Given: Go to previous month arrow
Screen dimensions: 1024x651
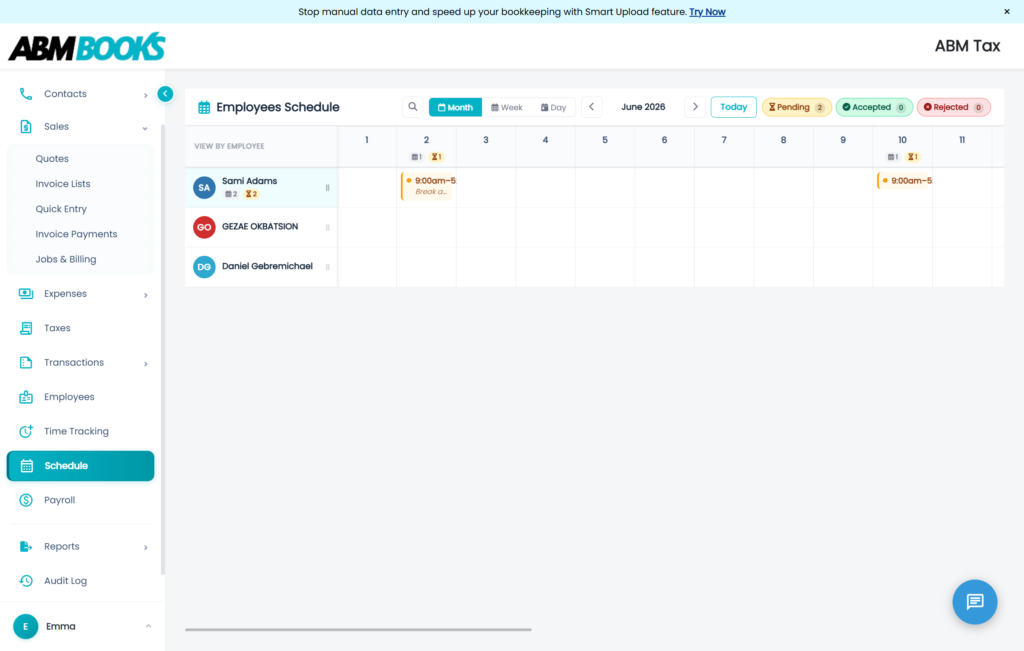Looking at the screenshot, I should tap(592, 107).
